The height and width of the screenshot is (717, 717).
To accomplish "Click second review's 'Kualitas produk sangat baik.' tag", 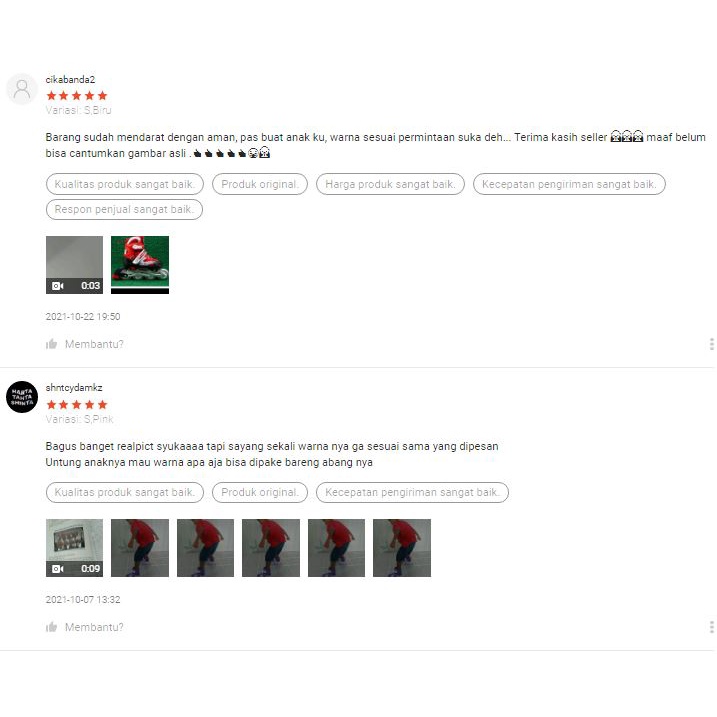I will click(x=125, y=492).
